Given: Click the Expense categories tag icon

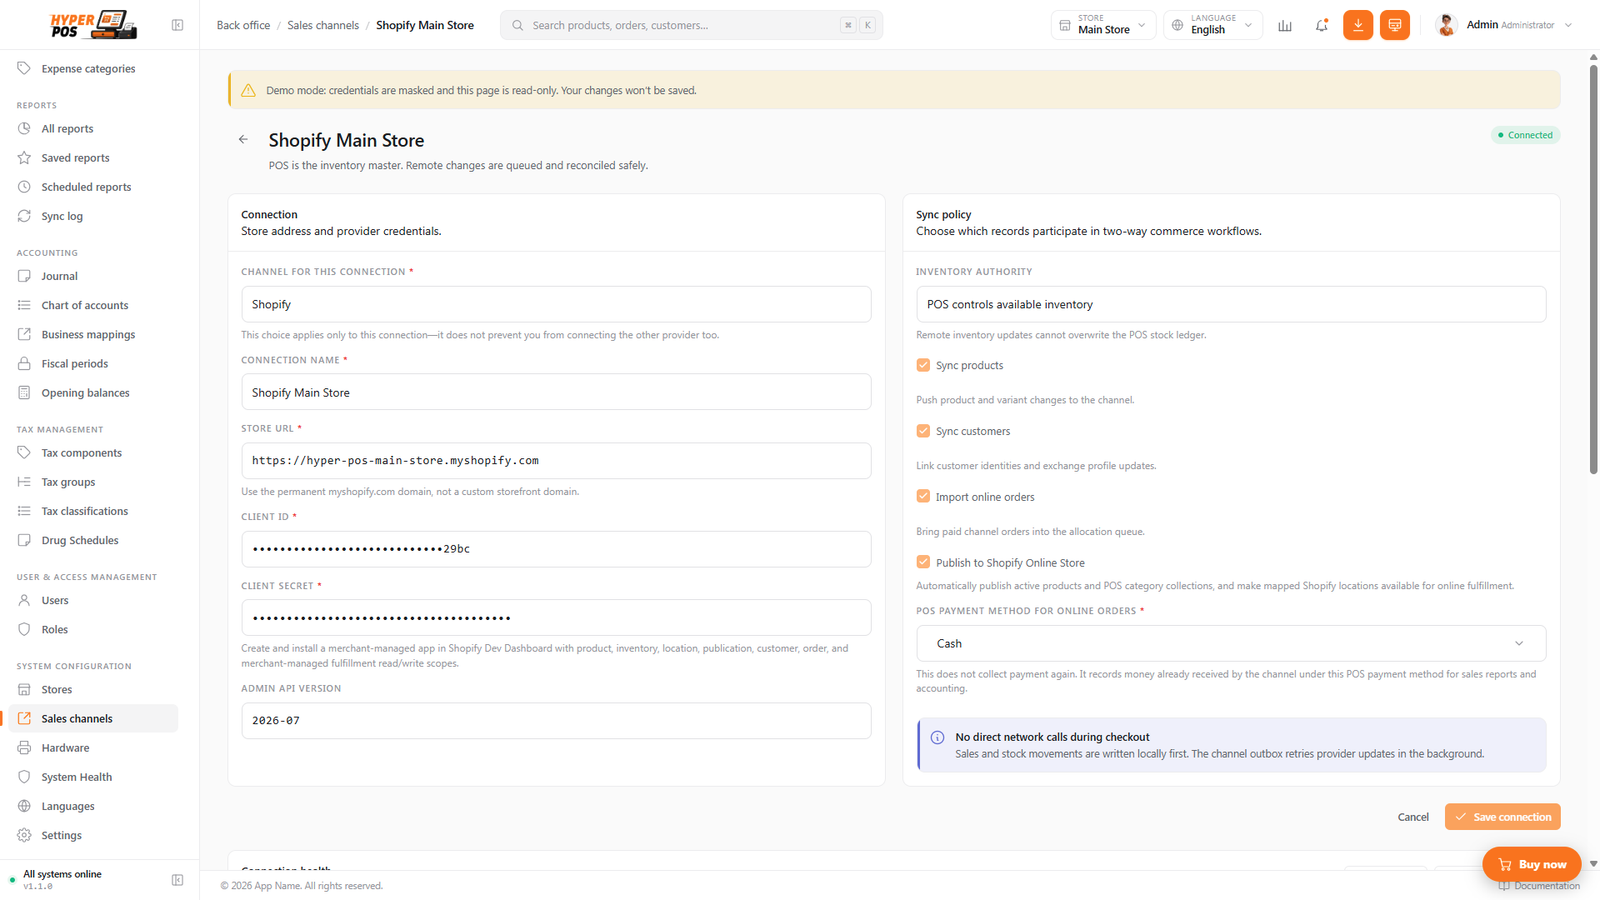Looking at the screenshot, I should (24, 69).
